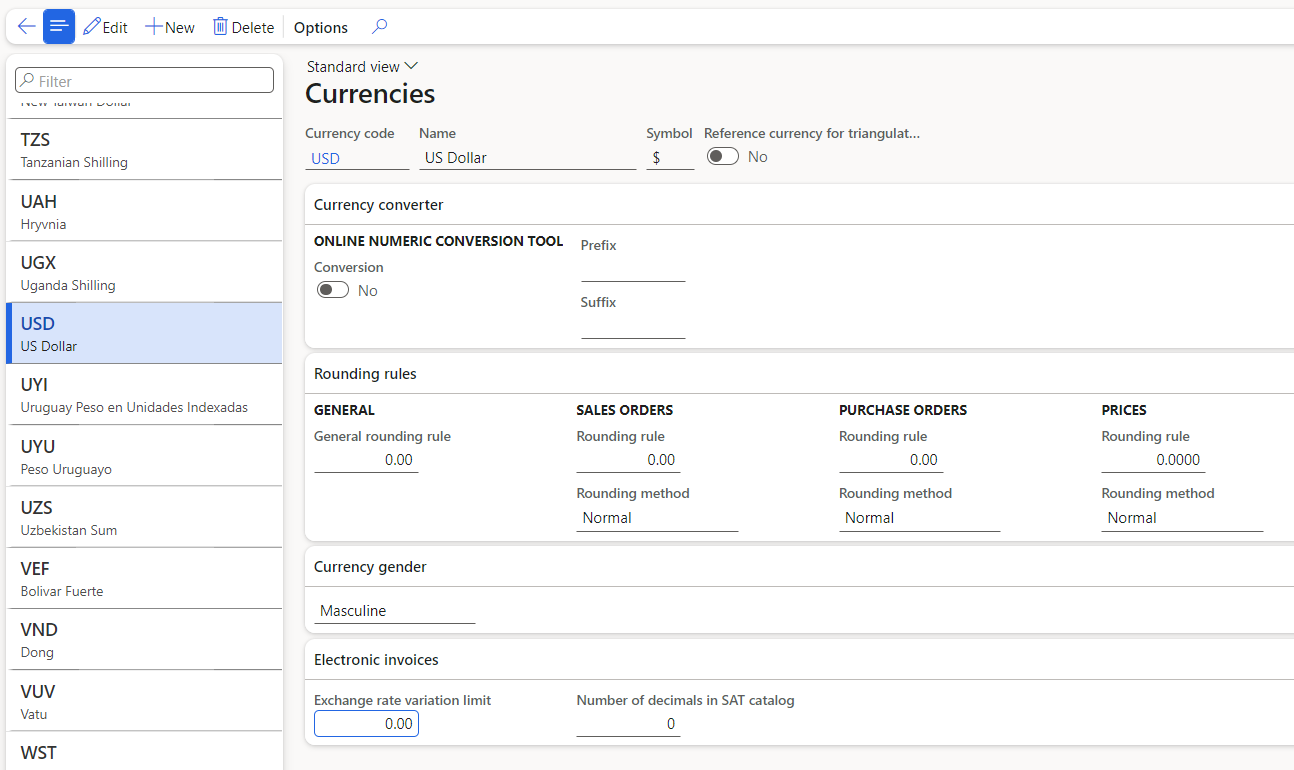Select VND Dong in list
Image resolution: width=1294 pixels, height=770 pixels.
(x=144, y=638)
